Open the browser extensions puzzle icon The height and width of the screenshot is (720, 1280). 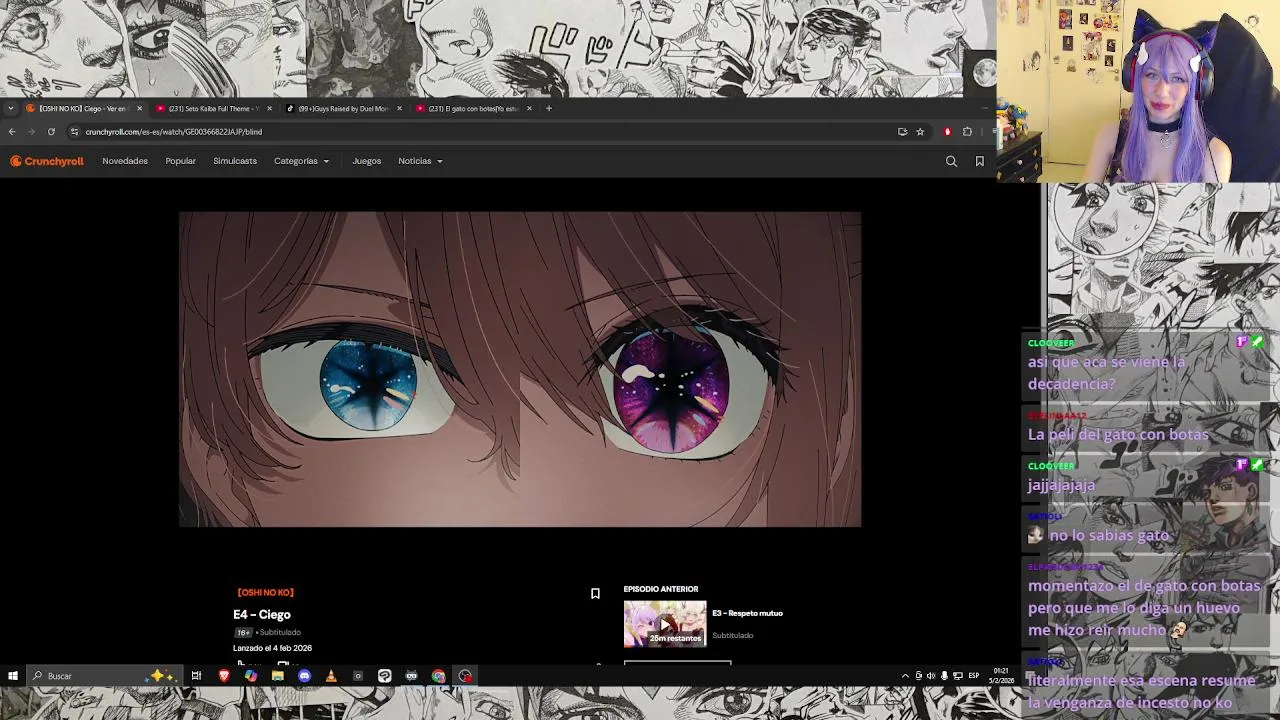[x=967, y=132]
